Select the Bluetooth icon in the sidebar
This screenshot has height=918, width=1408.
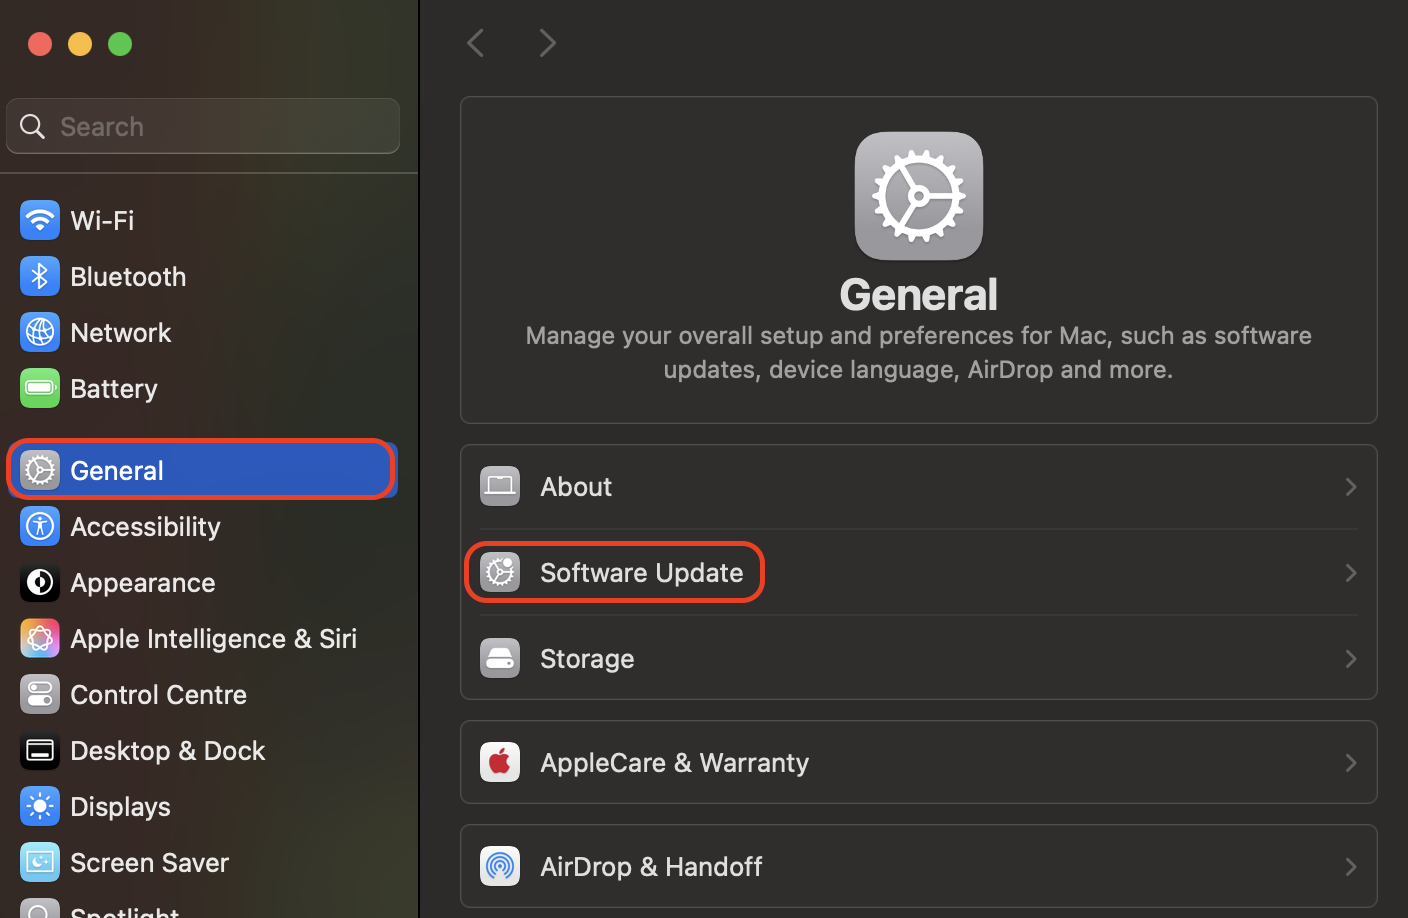[40, 276]
